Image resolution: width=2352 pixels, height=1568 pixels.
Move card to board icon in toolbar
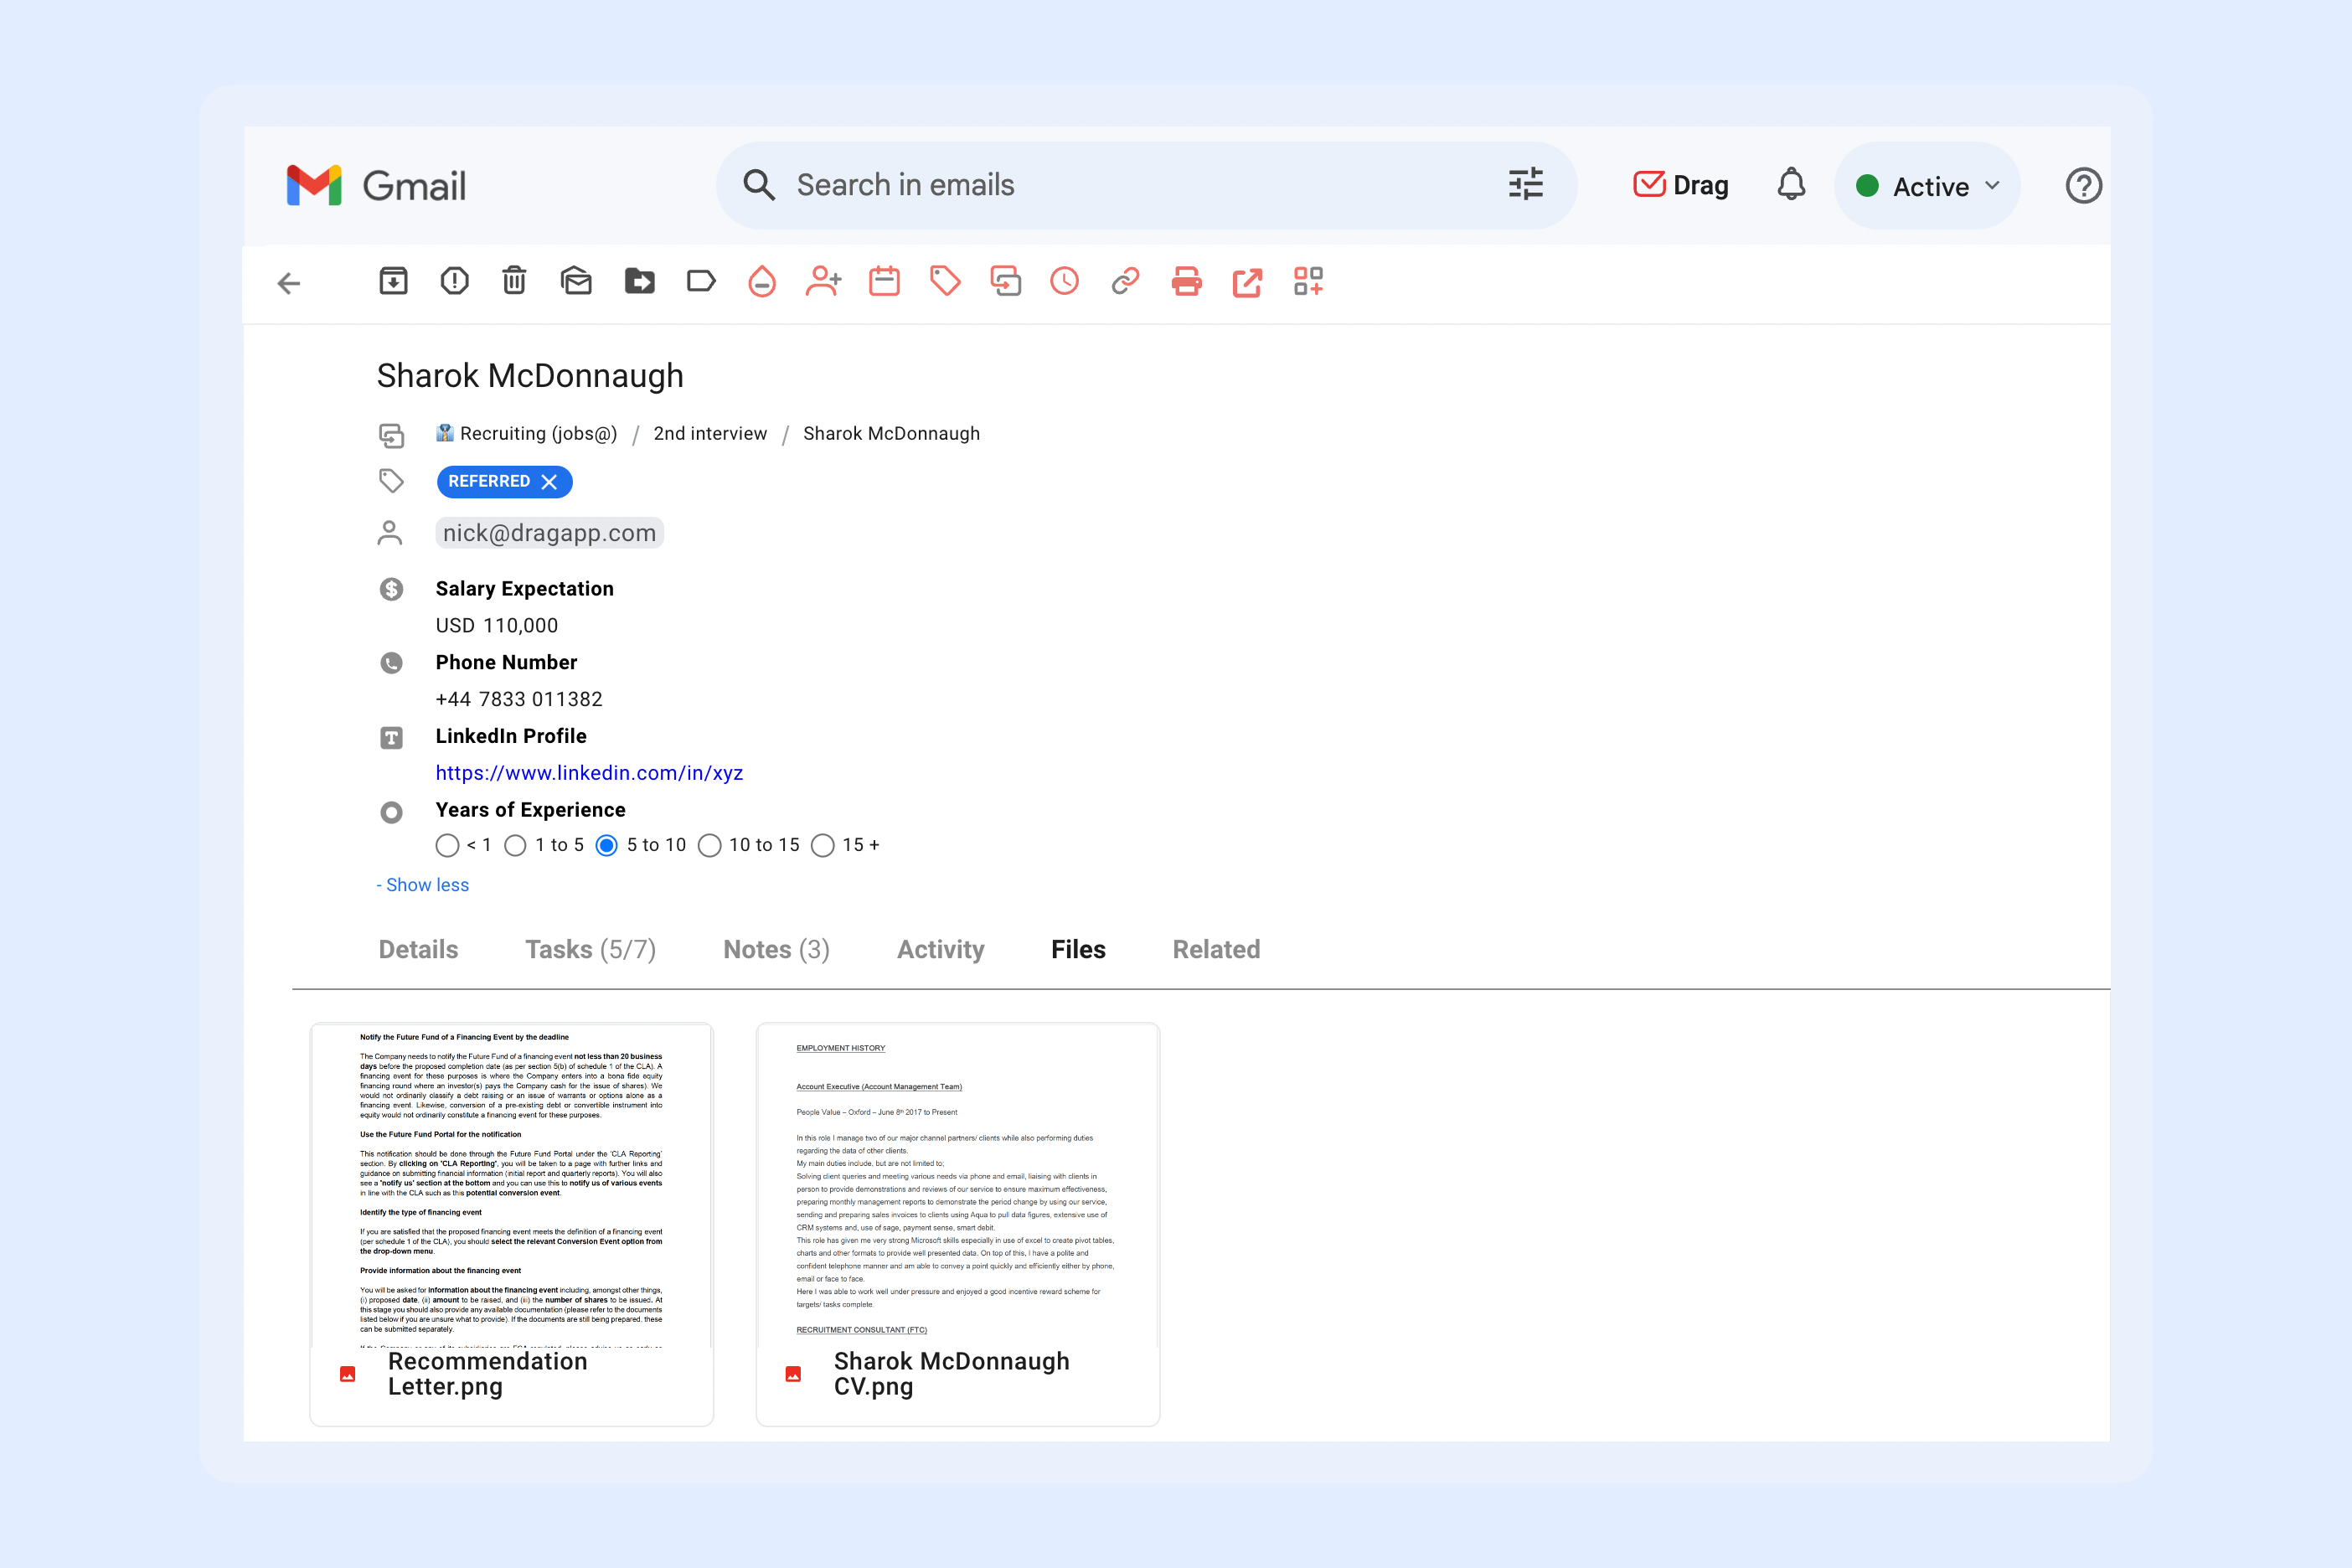tap(1005, 281)
